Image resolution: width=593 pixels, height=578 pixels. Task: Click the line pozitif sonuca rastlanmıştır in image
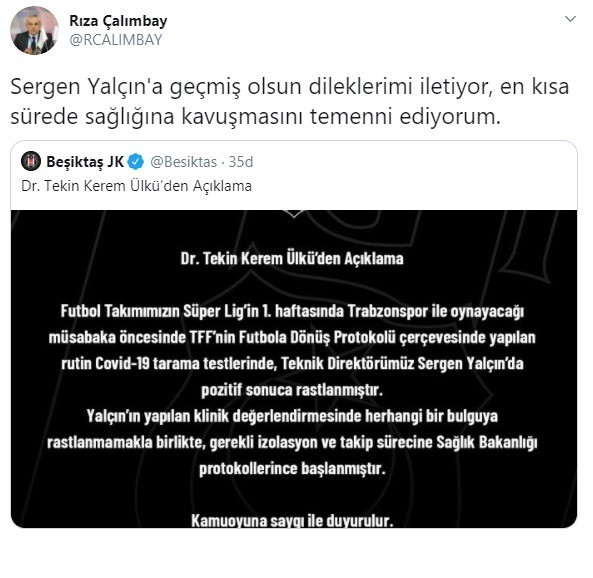[x=292, y=390]
